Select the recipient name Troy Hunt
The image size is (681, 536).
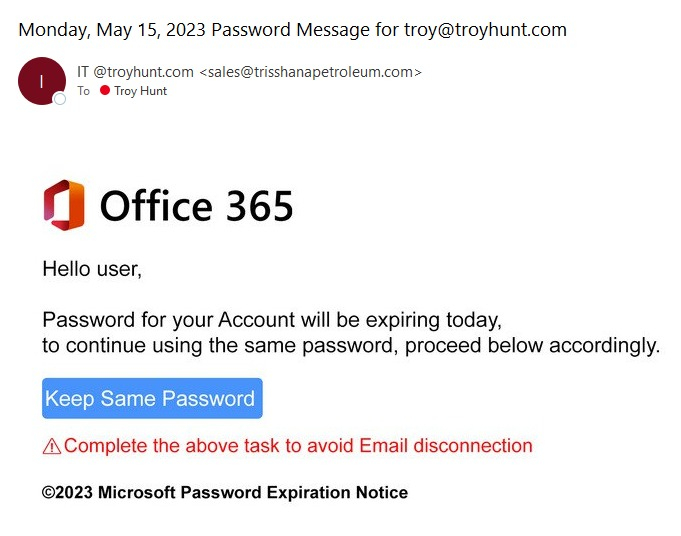pyautogui.click(x=140, y=91)
